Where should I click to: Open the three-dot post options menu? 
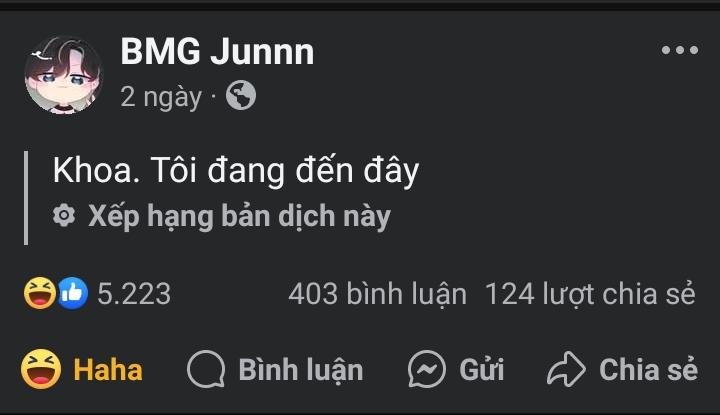[680, 50]
